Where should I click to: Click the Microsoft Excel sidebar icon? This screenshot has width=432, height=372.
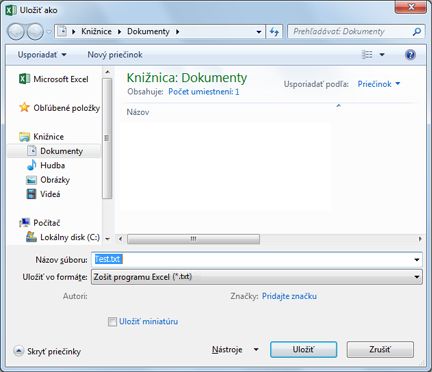pos(24,79)
